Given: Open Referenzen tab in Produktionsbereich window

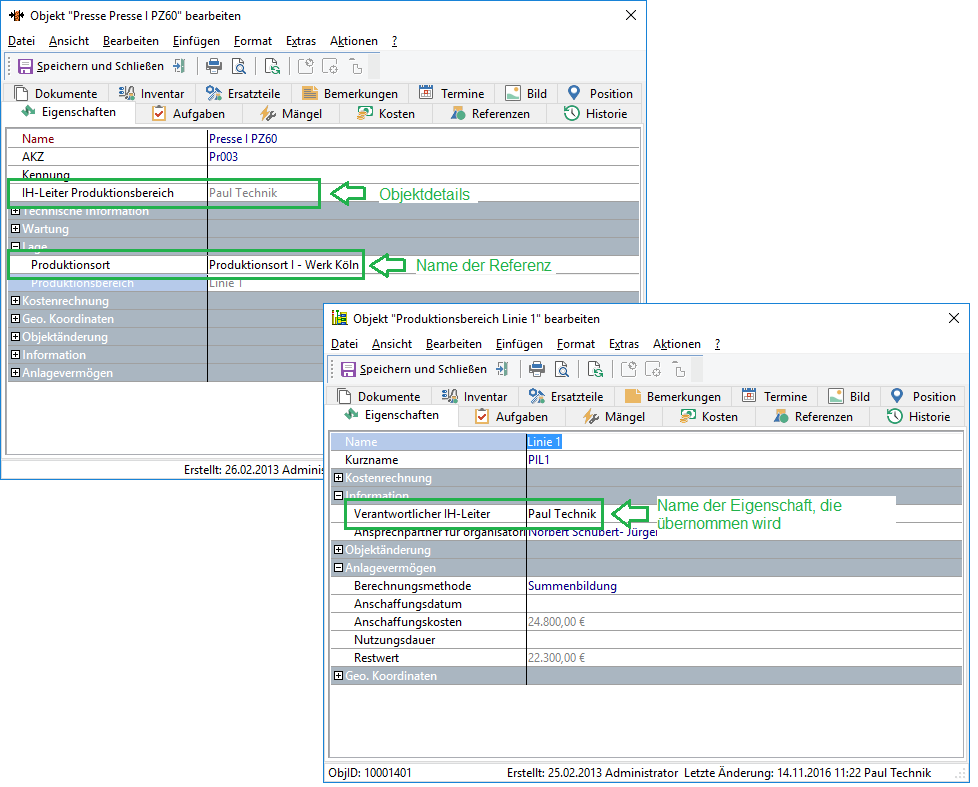Looking at the screenshot, I should coord(813,417).
